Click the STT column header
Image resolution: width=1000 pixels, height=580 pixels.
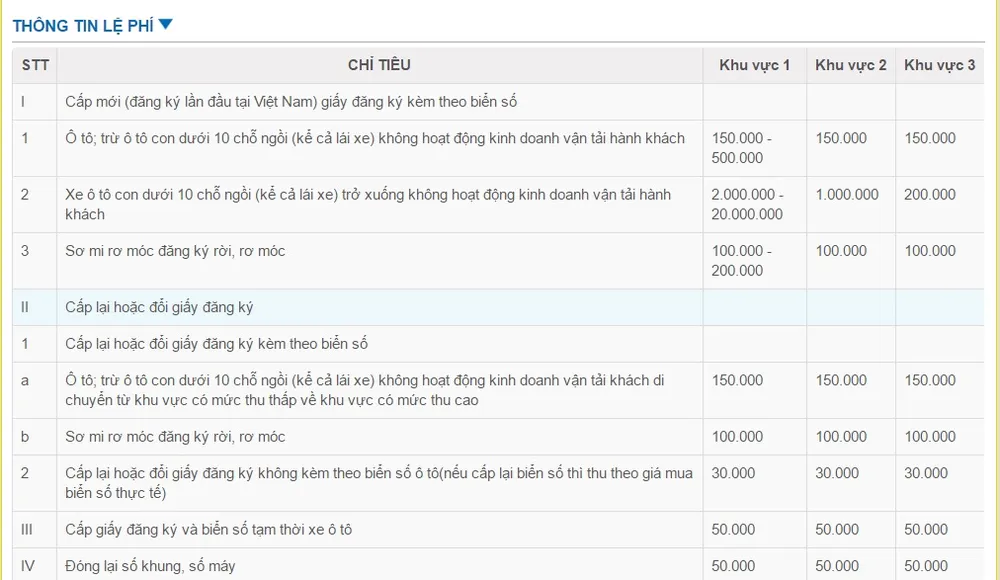click(x=33, y=65)
